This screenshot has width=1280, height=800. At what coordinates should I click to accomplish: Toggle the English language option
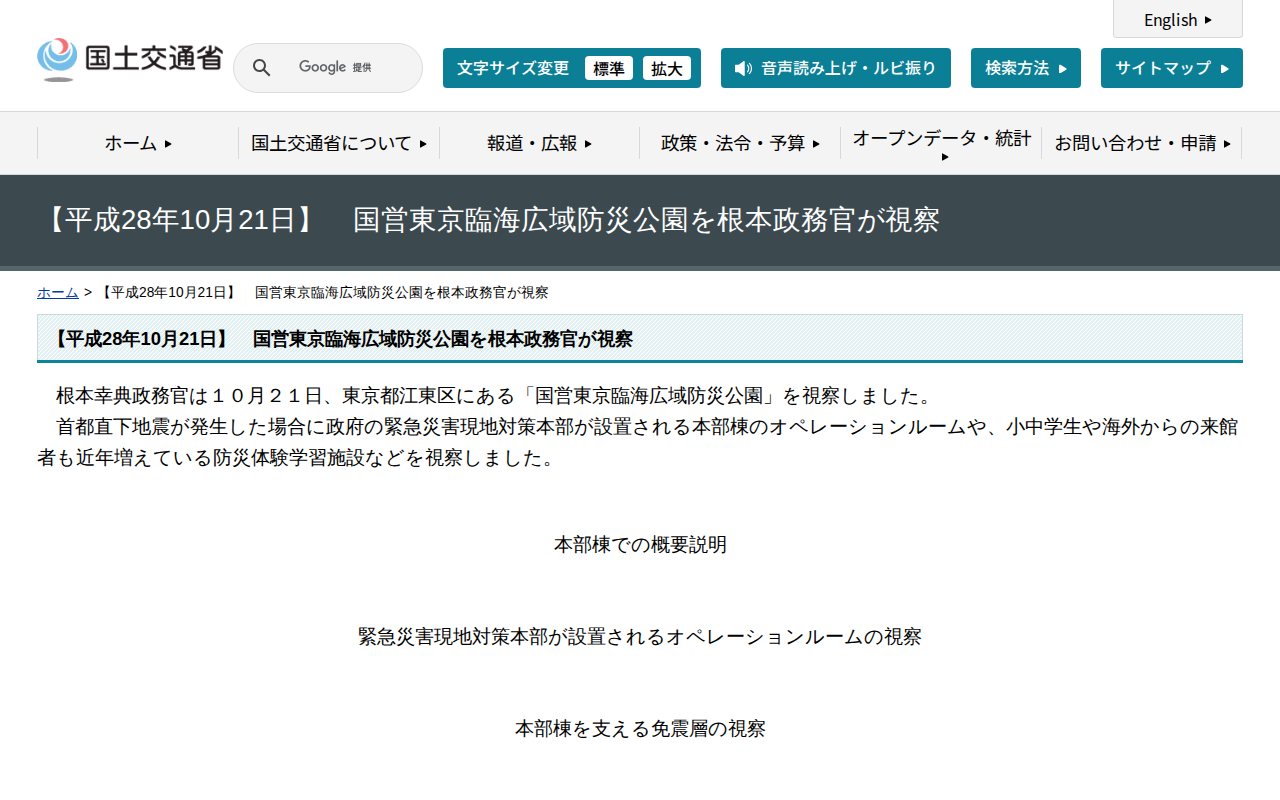coord(1177,19)
